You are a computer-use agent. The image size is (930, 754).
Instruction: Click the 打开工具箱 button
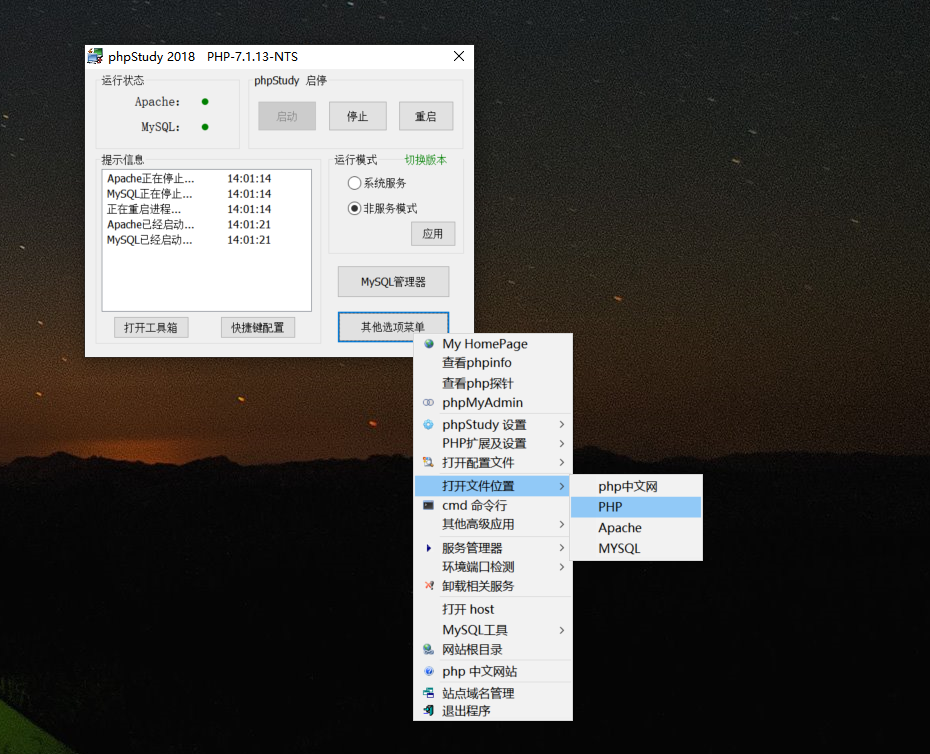[x=151, y=327]
